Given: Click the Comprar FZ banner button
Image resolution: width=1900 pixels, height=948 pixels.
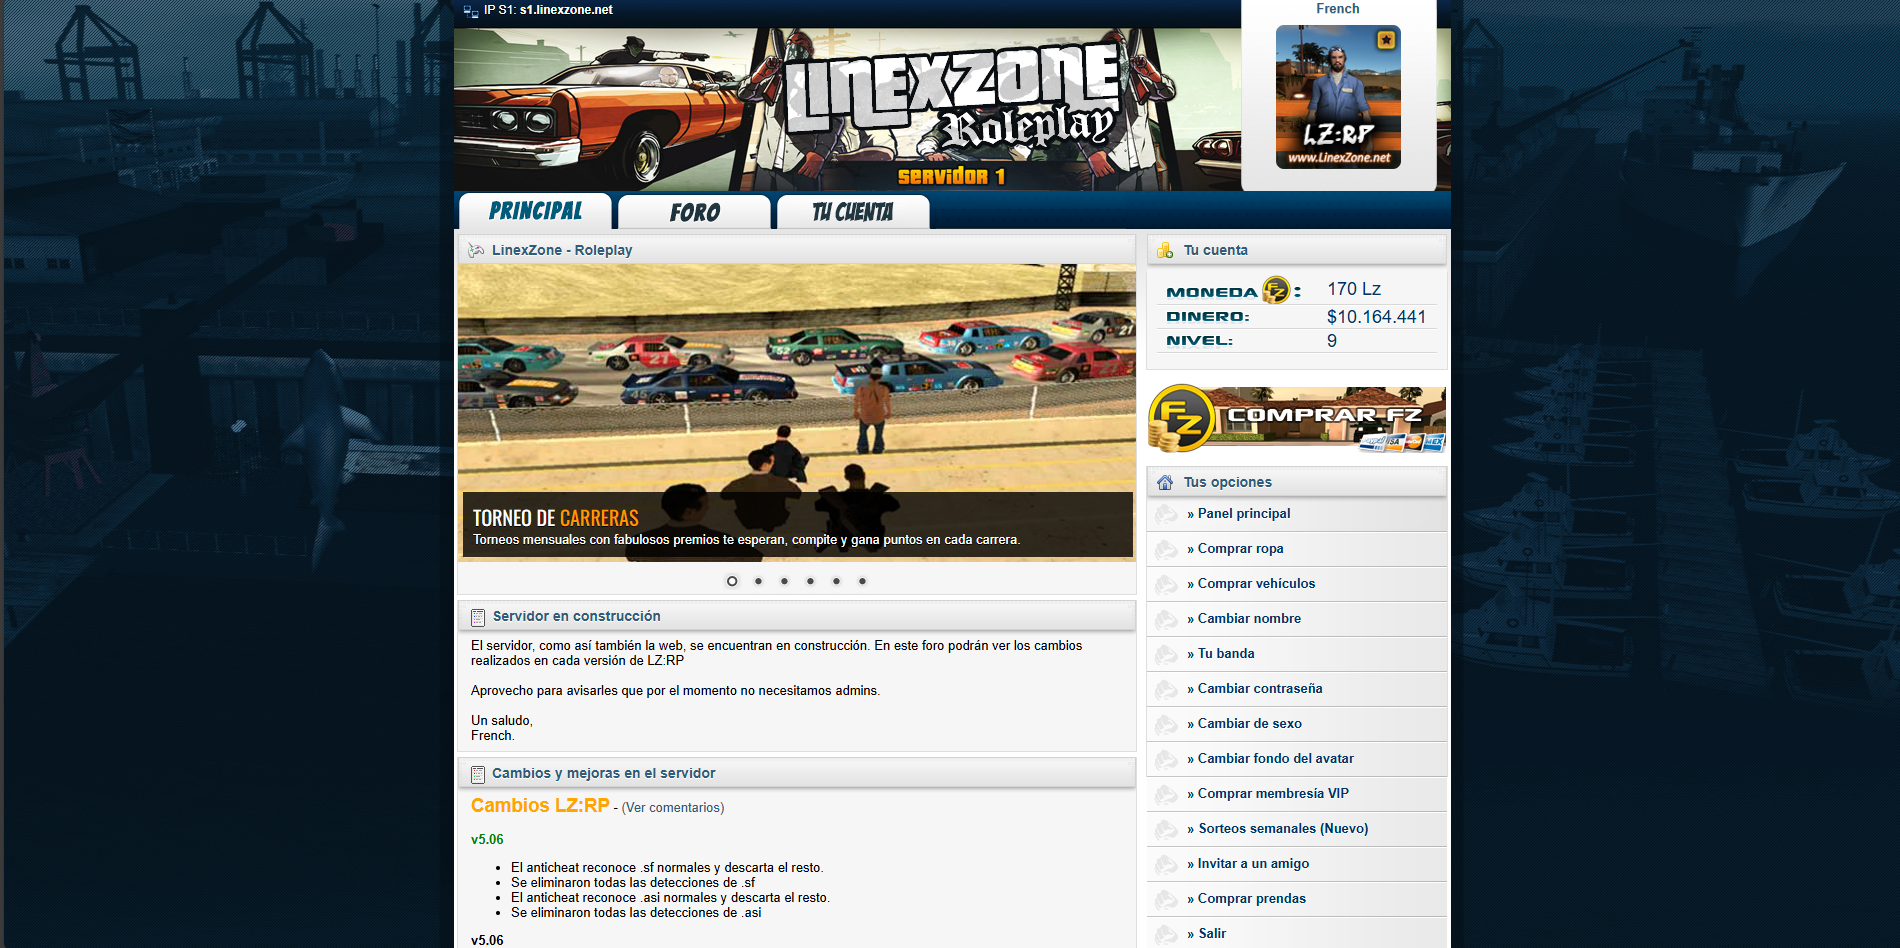Looking at the screenshot, I should [x=1297, y=418].
